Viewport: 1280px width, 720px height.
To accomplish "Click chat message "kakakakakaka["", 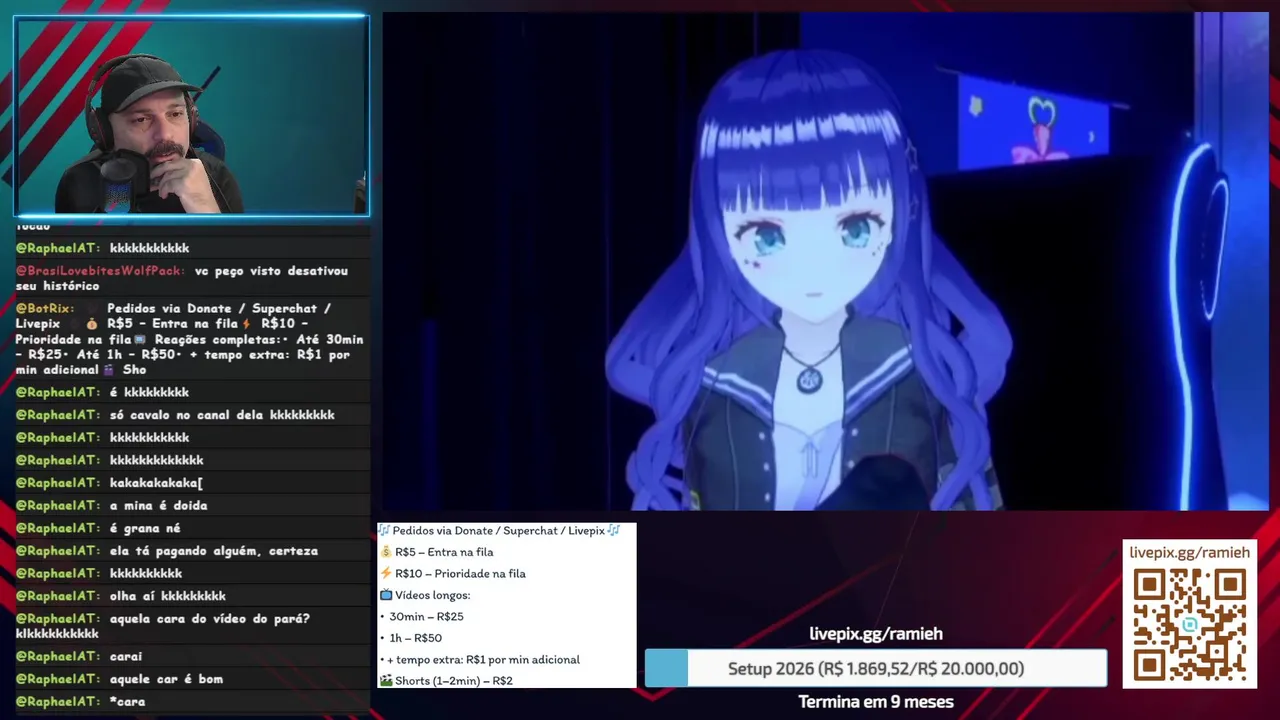I will 156,483.
